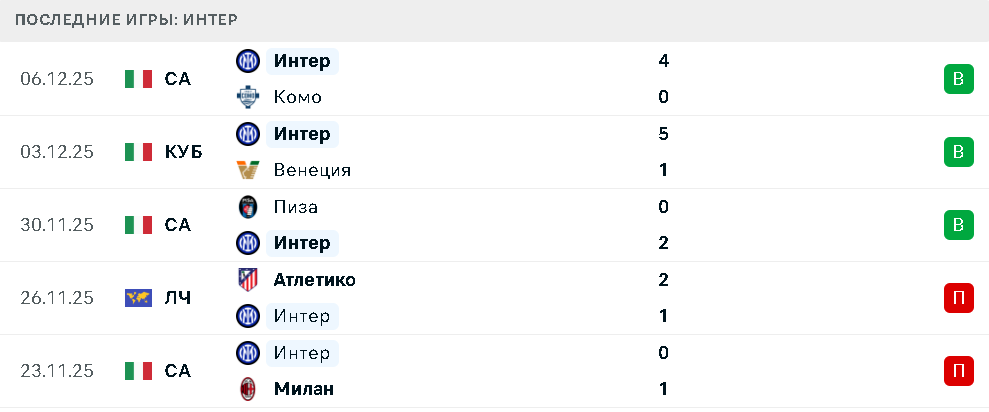This screenshot has height=412, width=989.
Task: Click the red П badge for Milan match
Action: 958,371
